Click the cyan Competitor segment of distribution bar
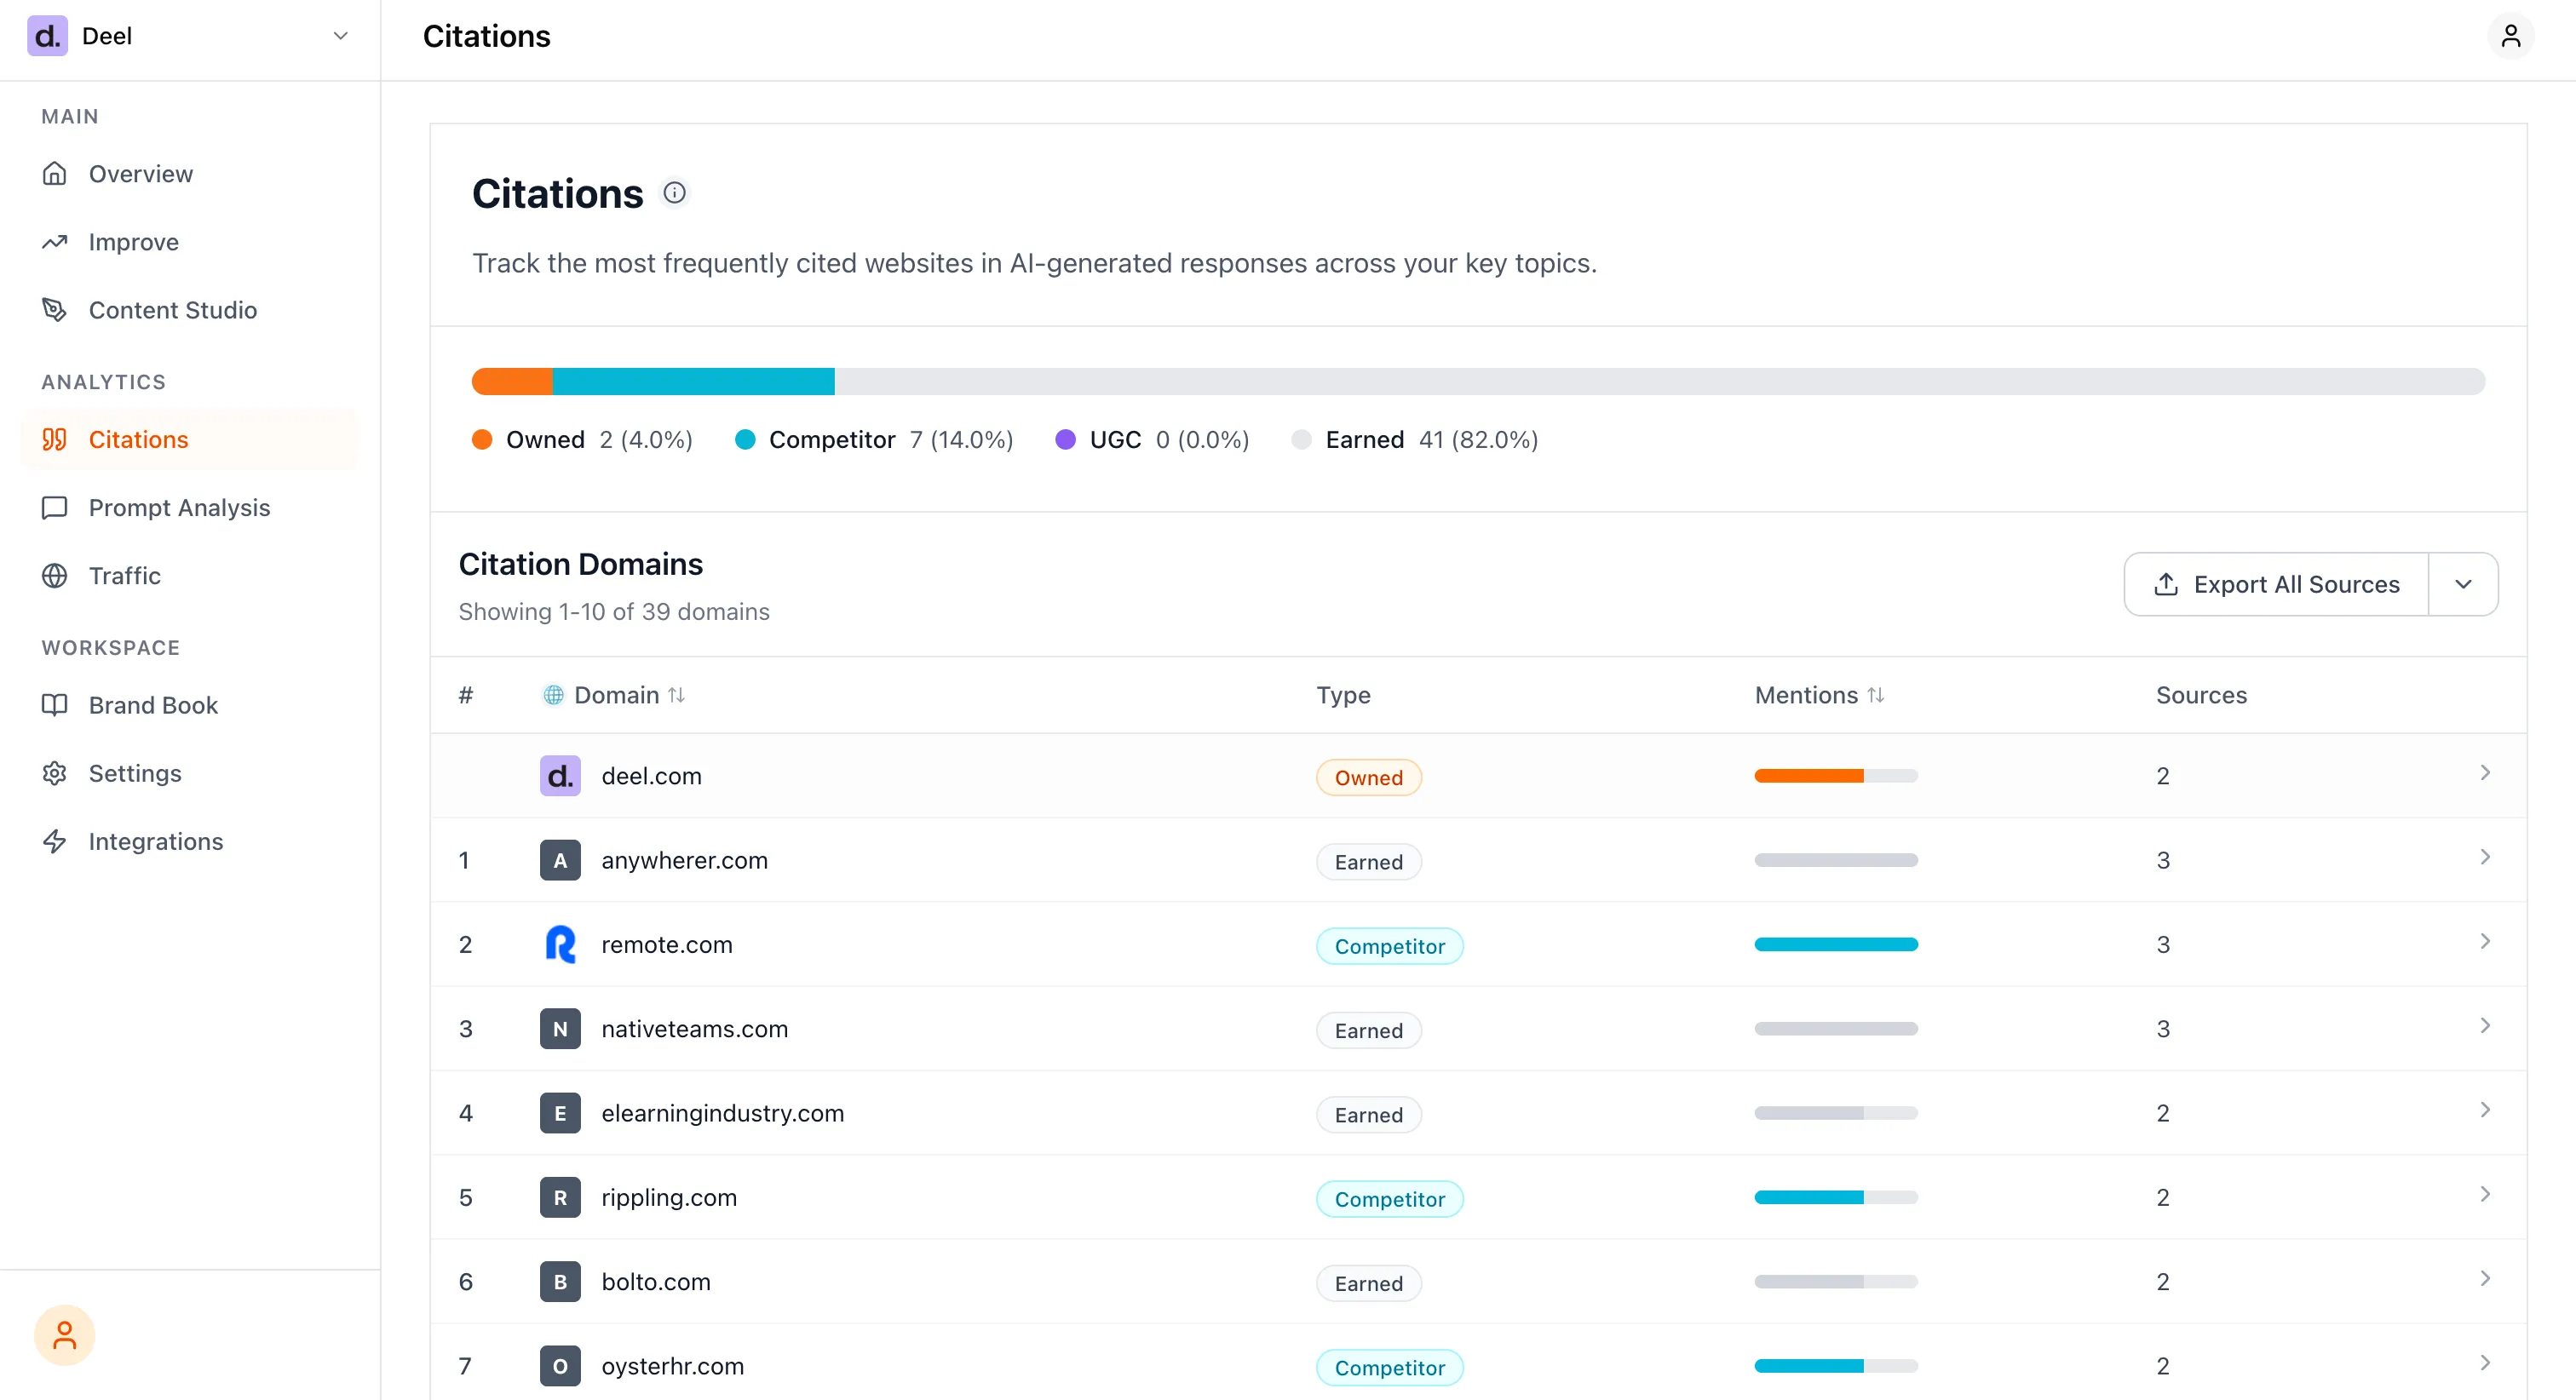This screenshot has width=2576, height=1400. pos(693,381)
